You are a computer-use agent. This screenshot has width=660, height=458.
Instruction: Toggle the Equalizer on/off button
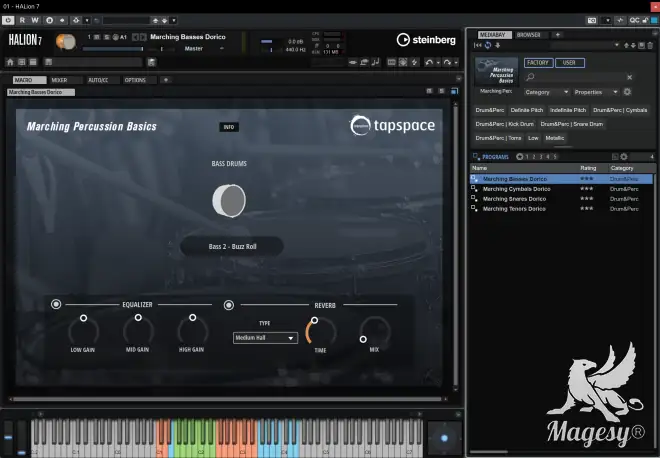[x=56, y=304]
